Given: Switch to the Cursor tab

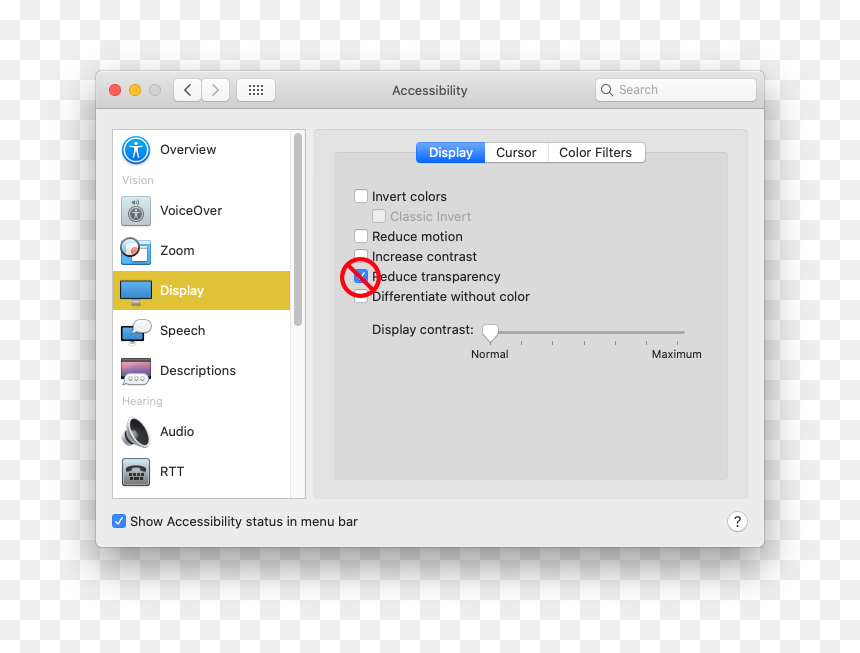Looking at the screenshot, I should tap(516, 152).
